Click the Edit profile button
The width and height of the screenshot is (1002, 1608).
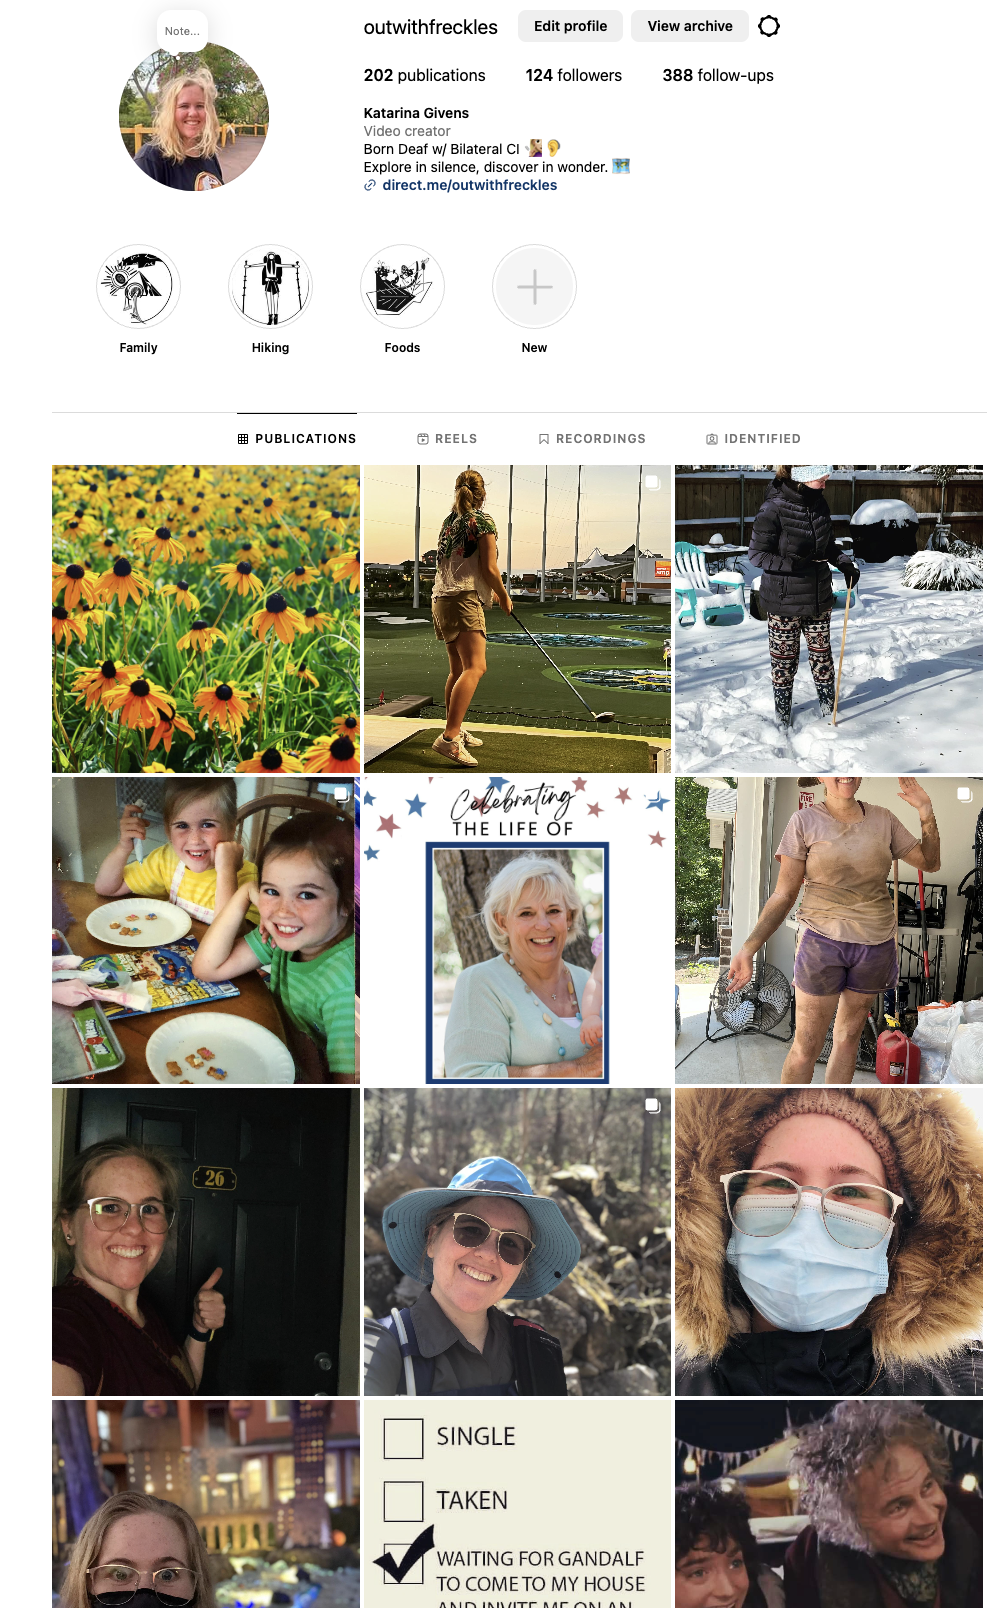pyautogui.click(x=570, y=26)
